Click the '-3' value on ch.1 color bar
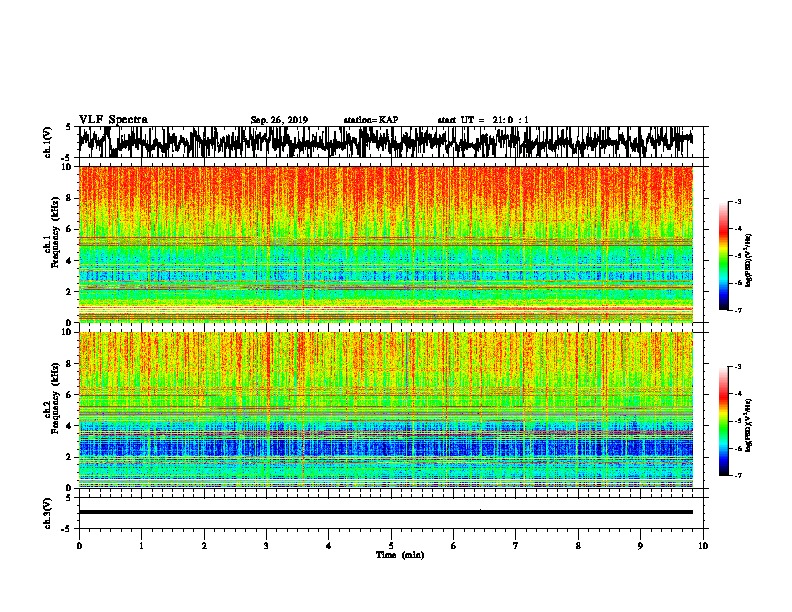 (738, 201)
